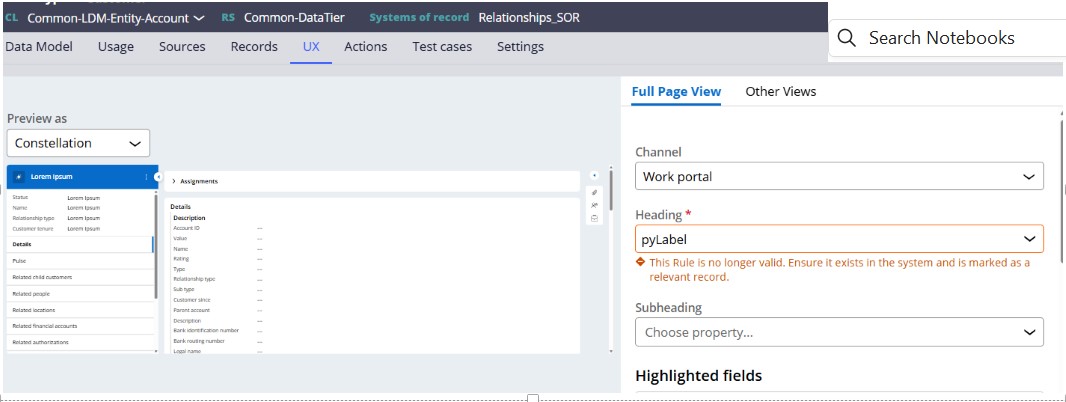The image size is (1066, 402).
Task: Select Related people in preview list
Action: (31, 294)
